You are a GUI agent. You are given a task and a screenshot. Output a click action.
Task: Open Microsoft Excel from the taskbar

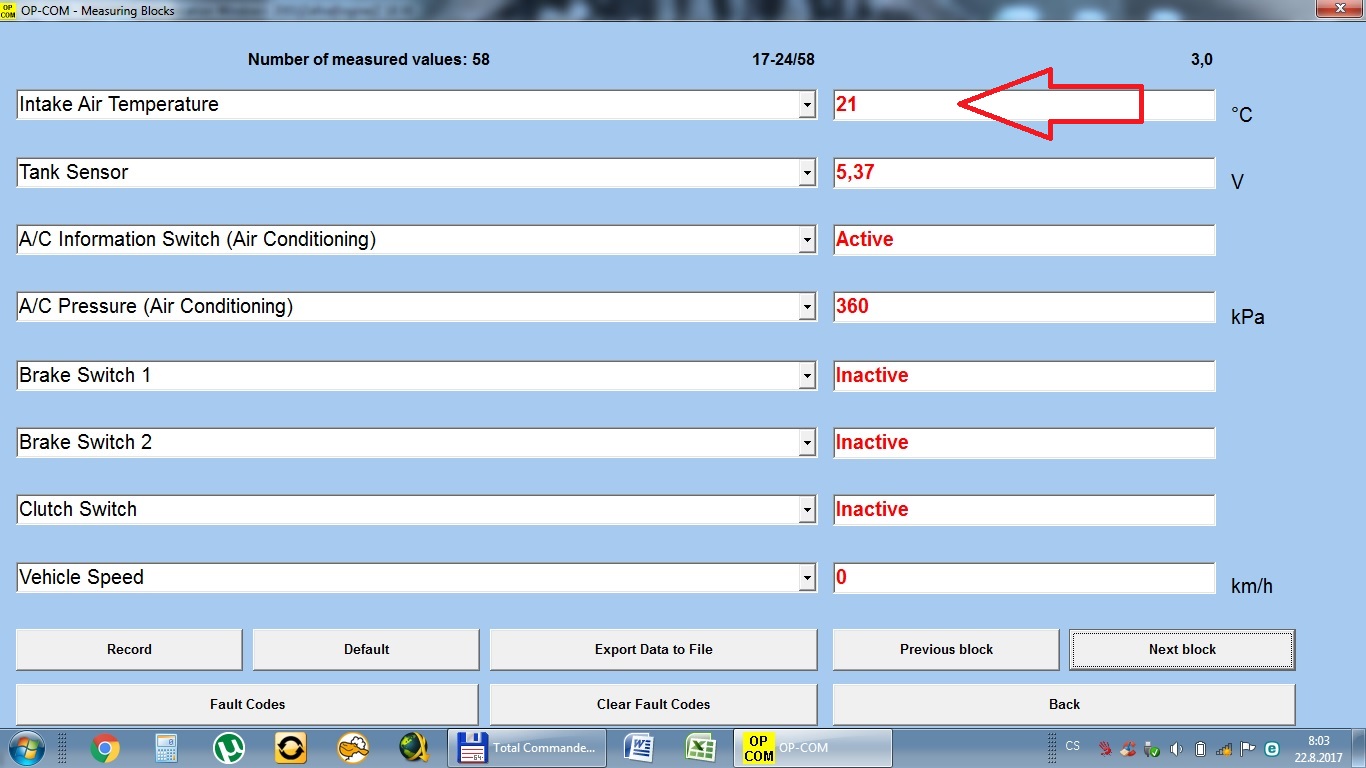click(x=700, y=747)
